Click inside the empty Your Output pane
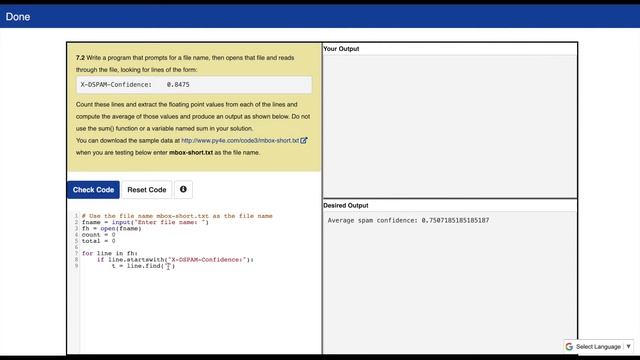The image size is (640, 360). tap(450, 127)
